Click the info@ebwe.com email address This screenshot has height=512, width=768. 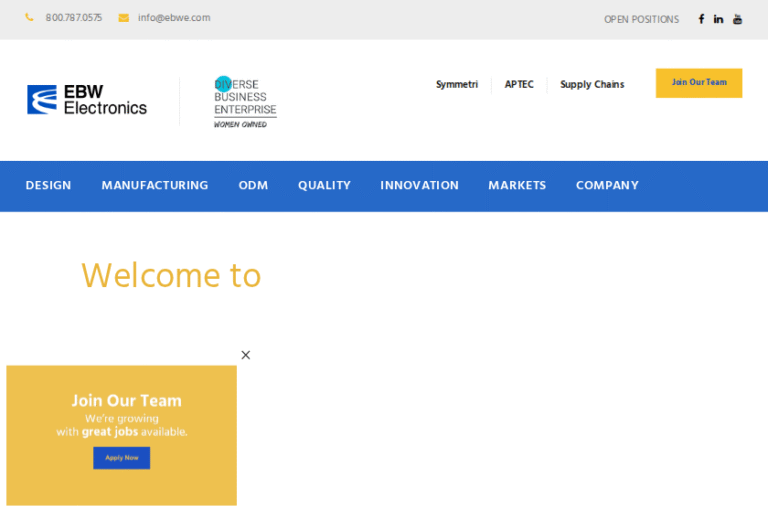pos(174,18)
